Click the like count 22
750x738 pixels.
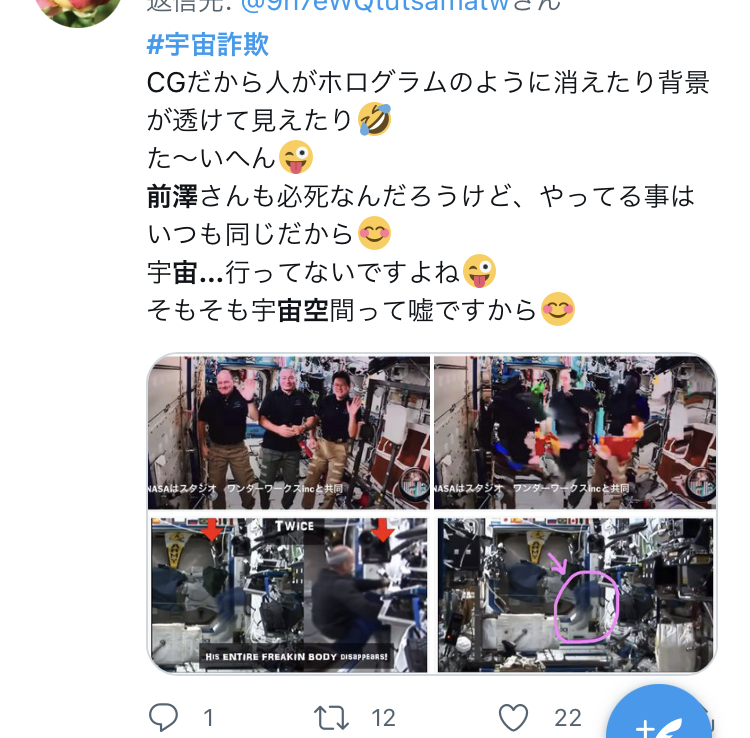pyautogui.click(x=568, y=718)
